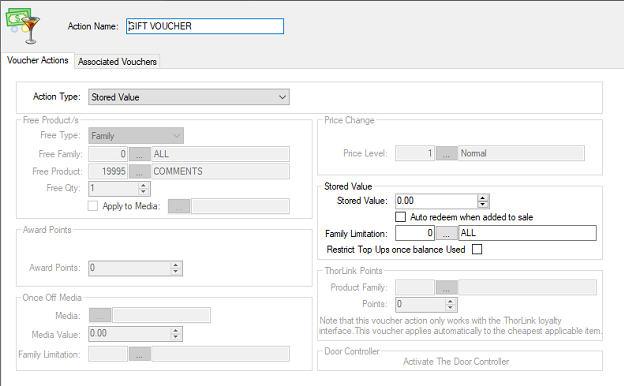
Task: Open the Free Type Family dropdown
Action: click(x=136, y=136)
